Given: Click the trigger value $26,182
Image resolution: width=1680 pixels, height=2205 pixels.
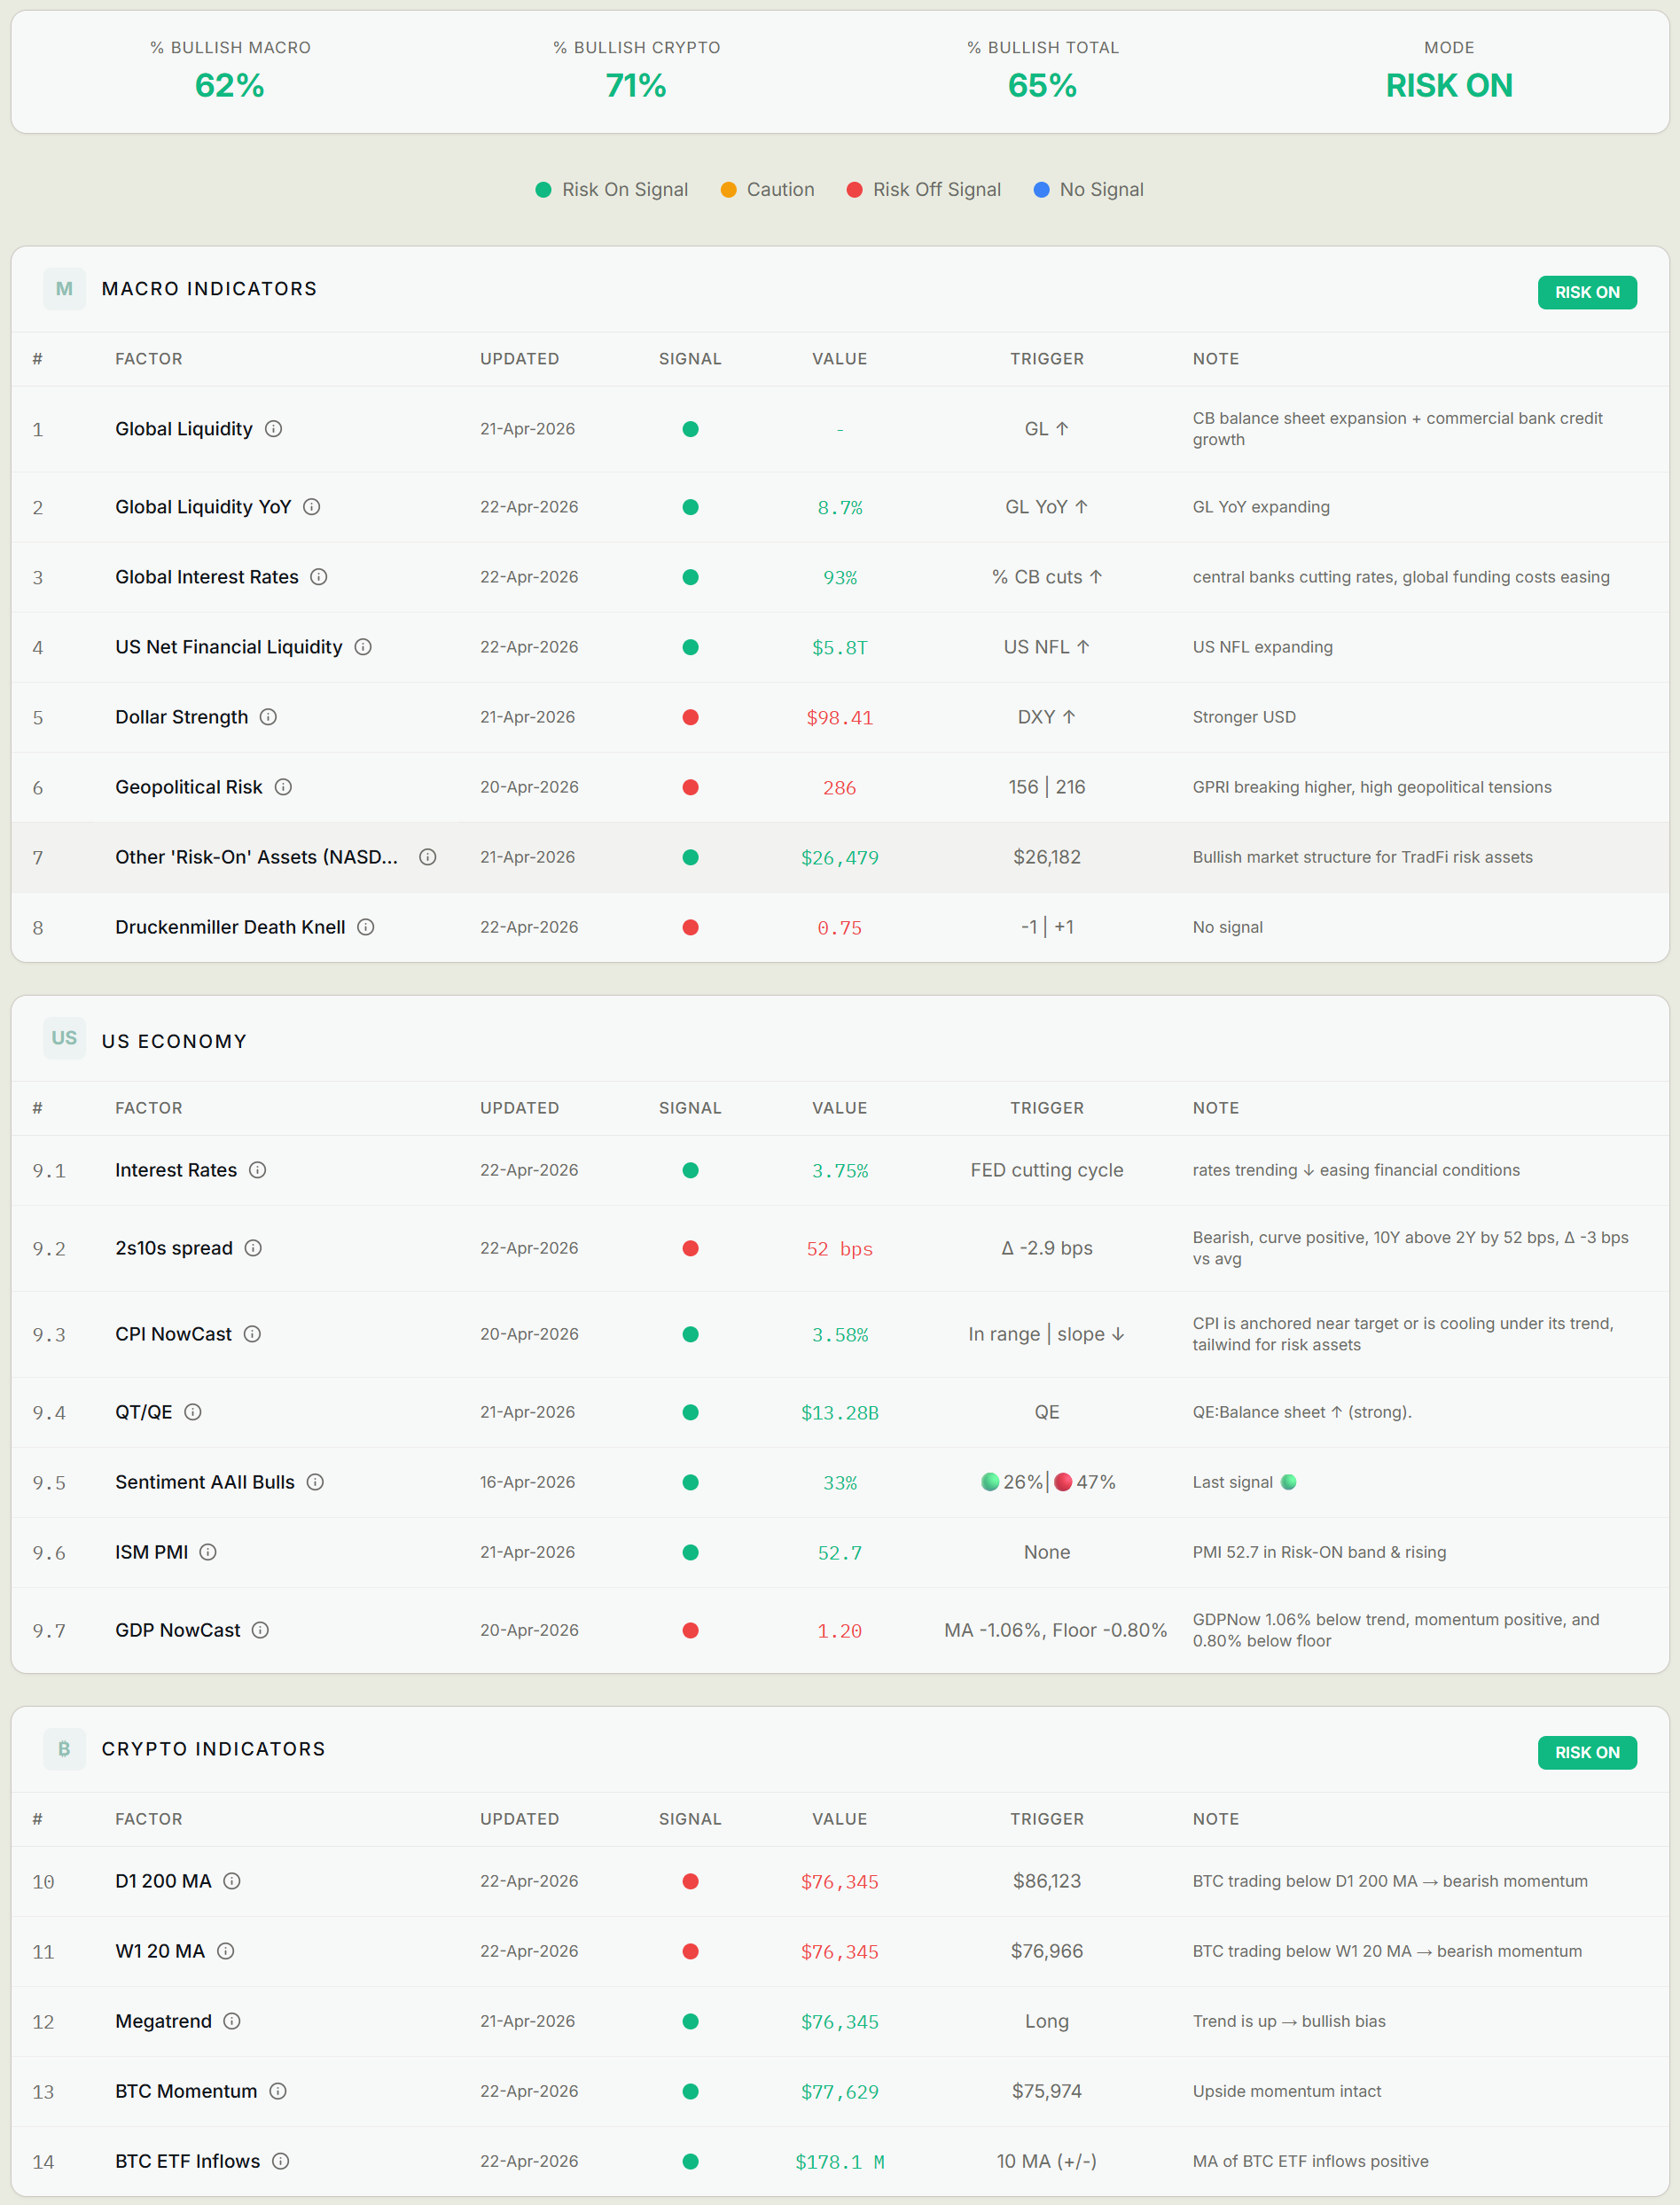Looking at the screenshot, I should [x=1047, y=857].
